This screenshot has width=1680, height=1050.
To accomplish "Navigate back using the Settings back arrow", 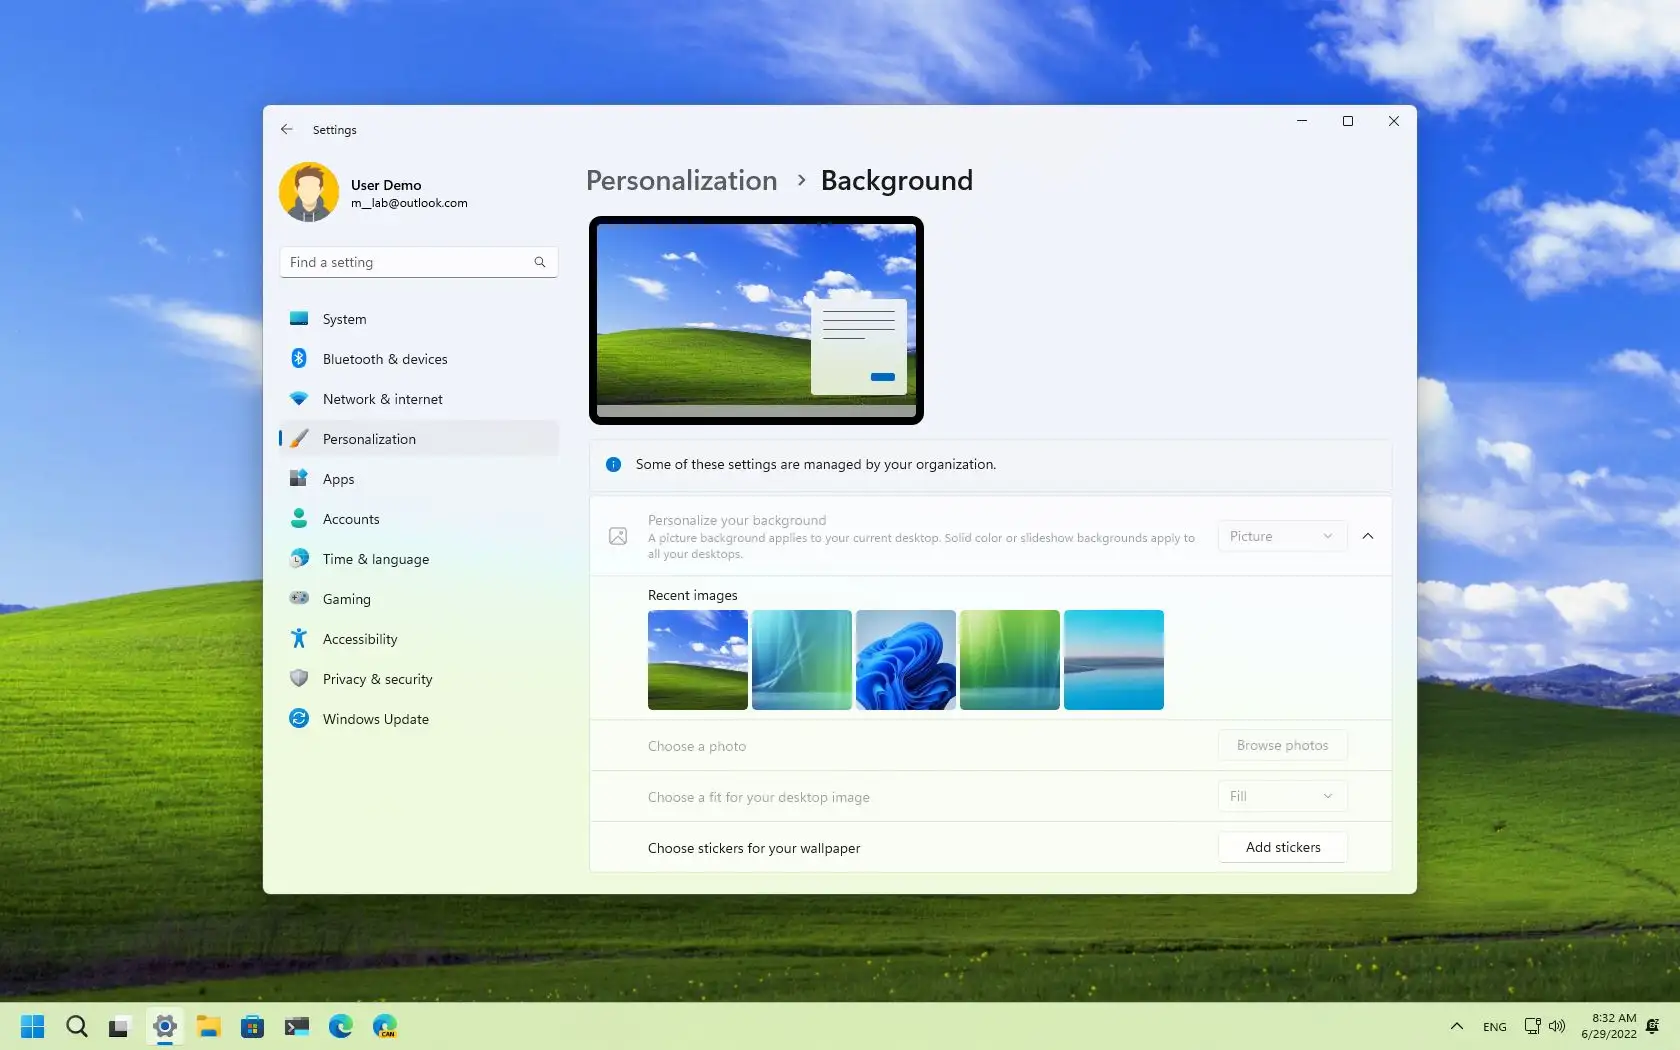I will [287, 129].
